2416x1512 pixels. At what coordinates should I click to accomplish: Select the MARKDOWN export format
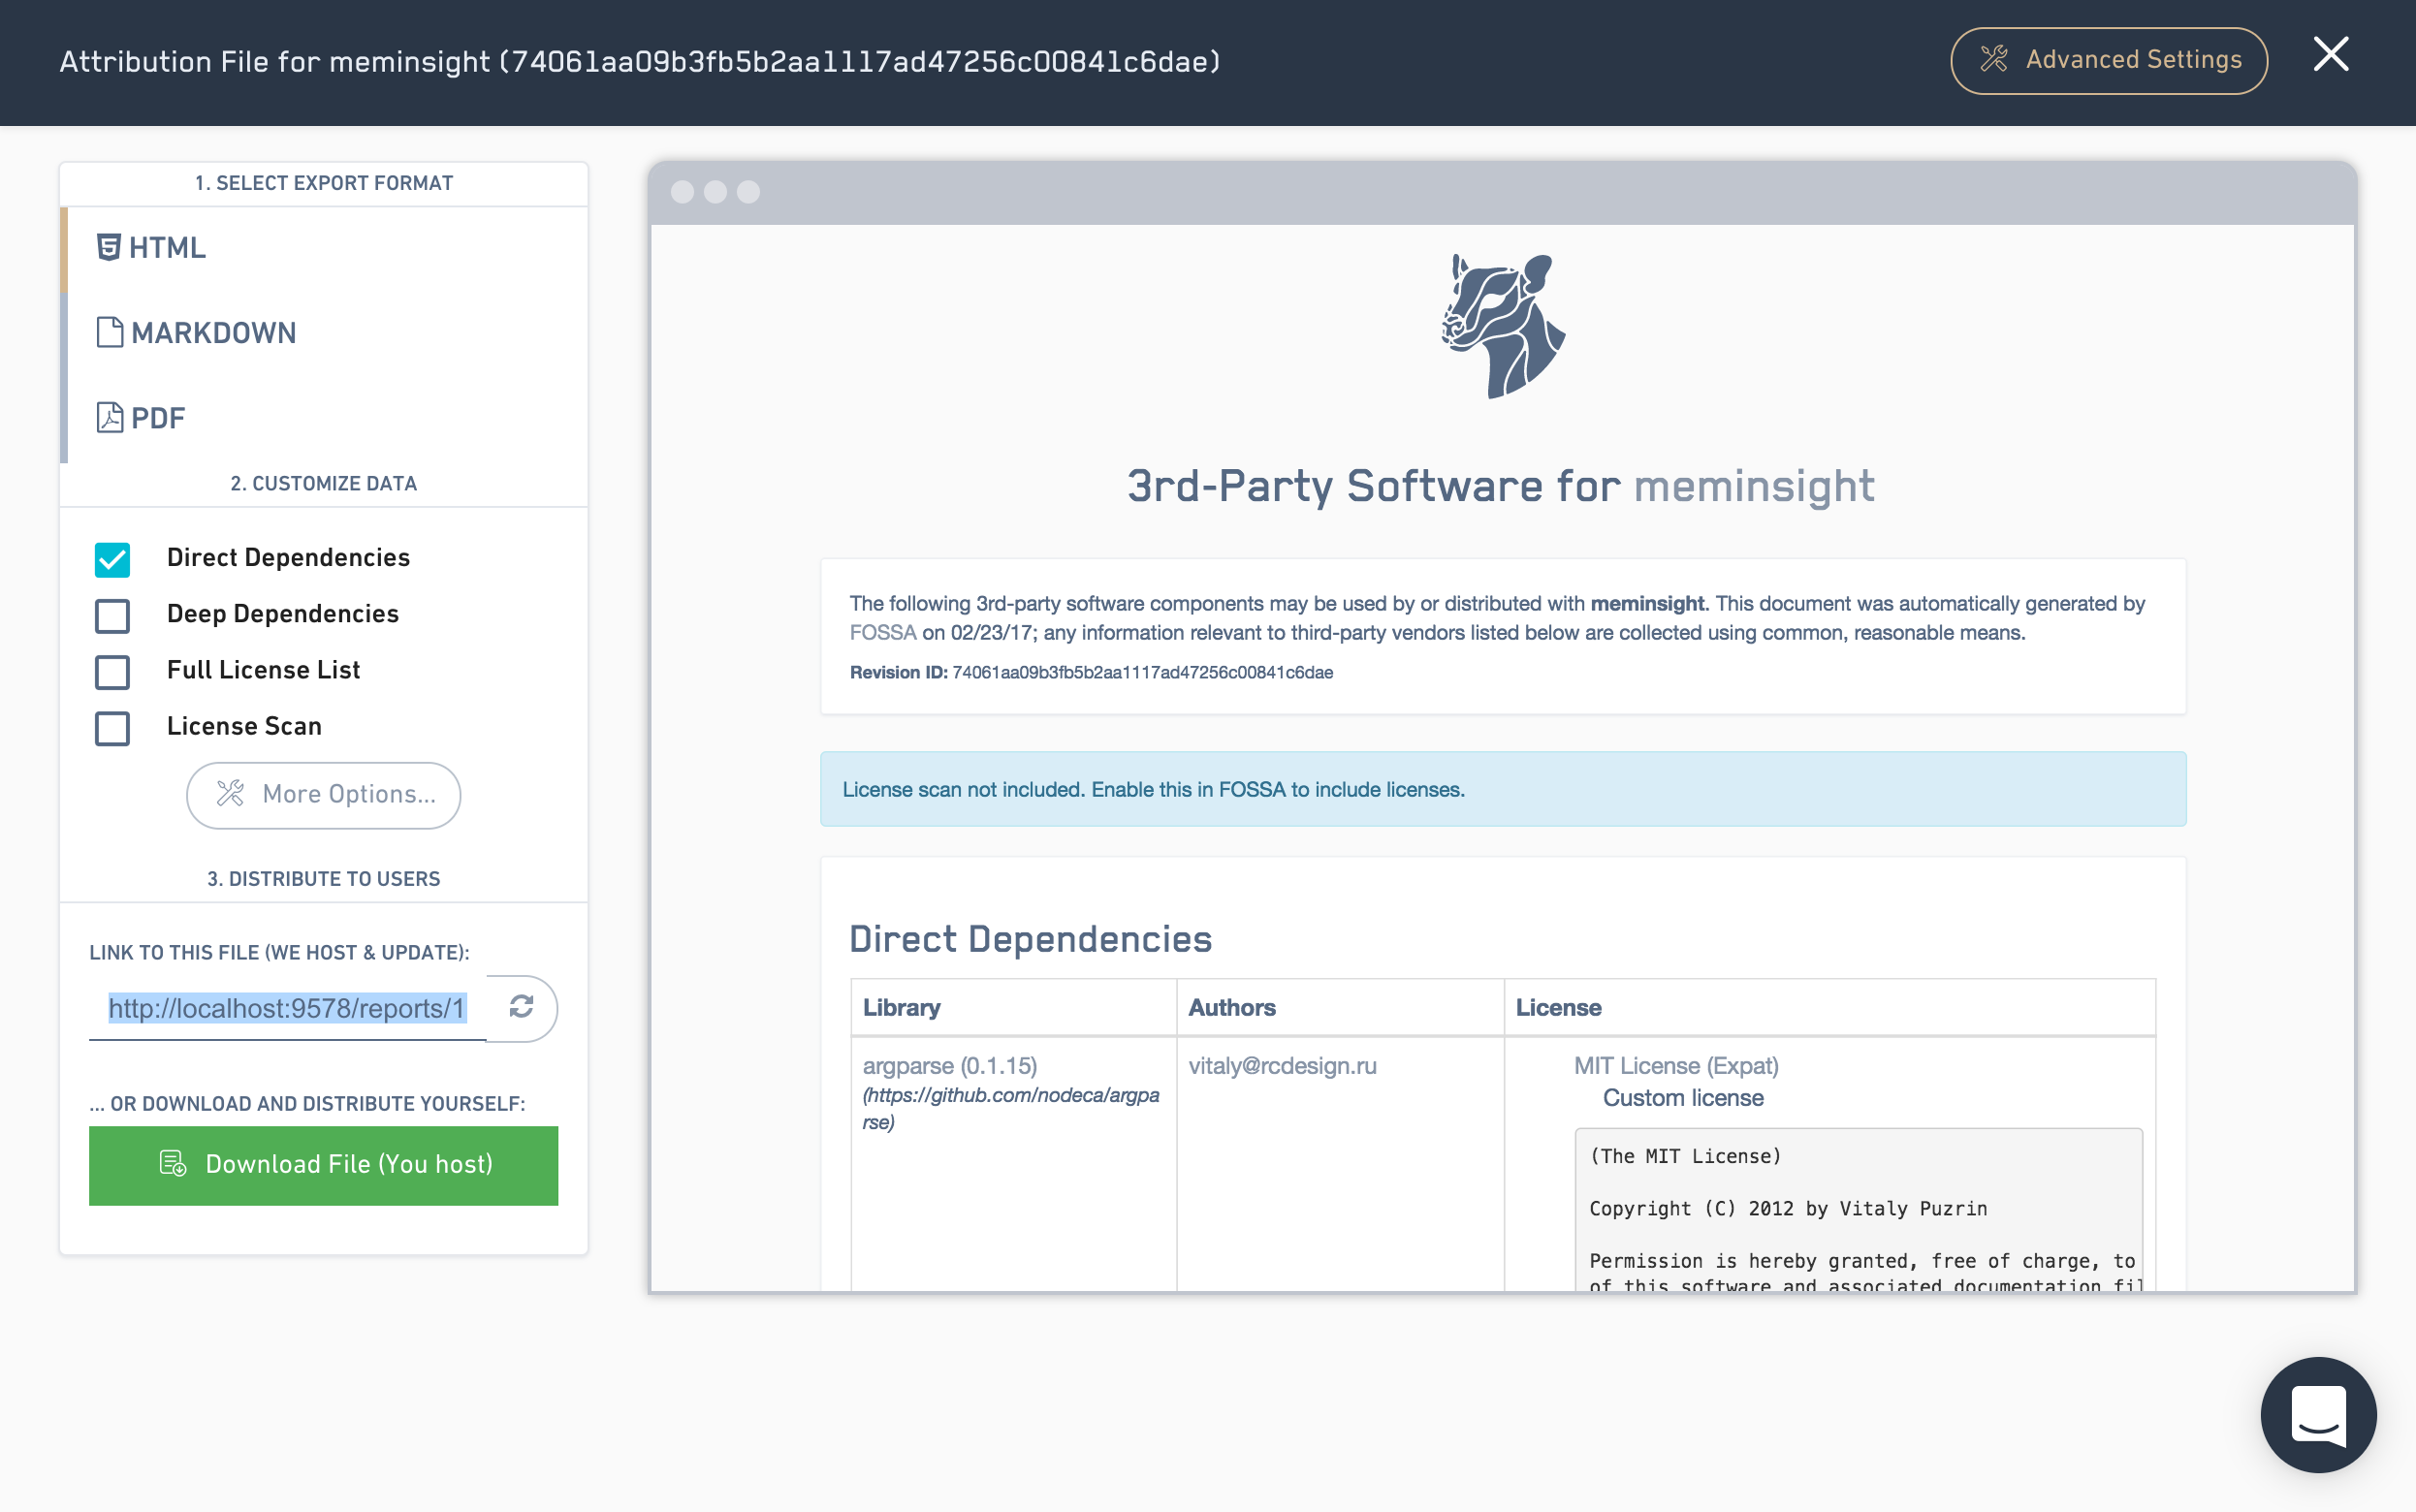click(213, 333)
